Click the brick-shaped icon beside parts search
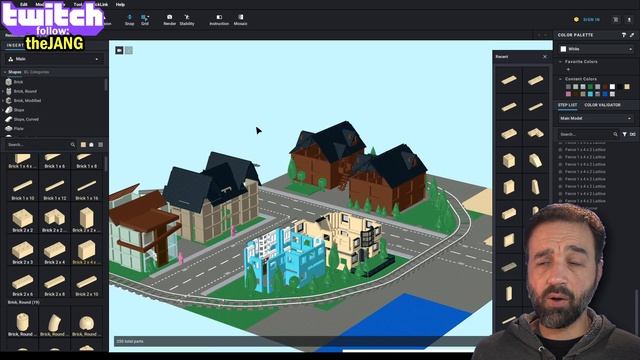 click(91, 144)
